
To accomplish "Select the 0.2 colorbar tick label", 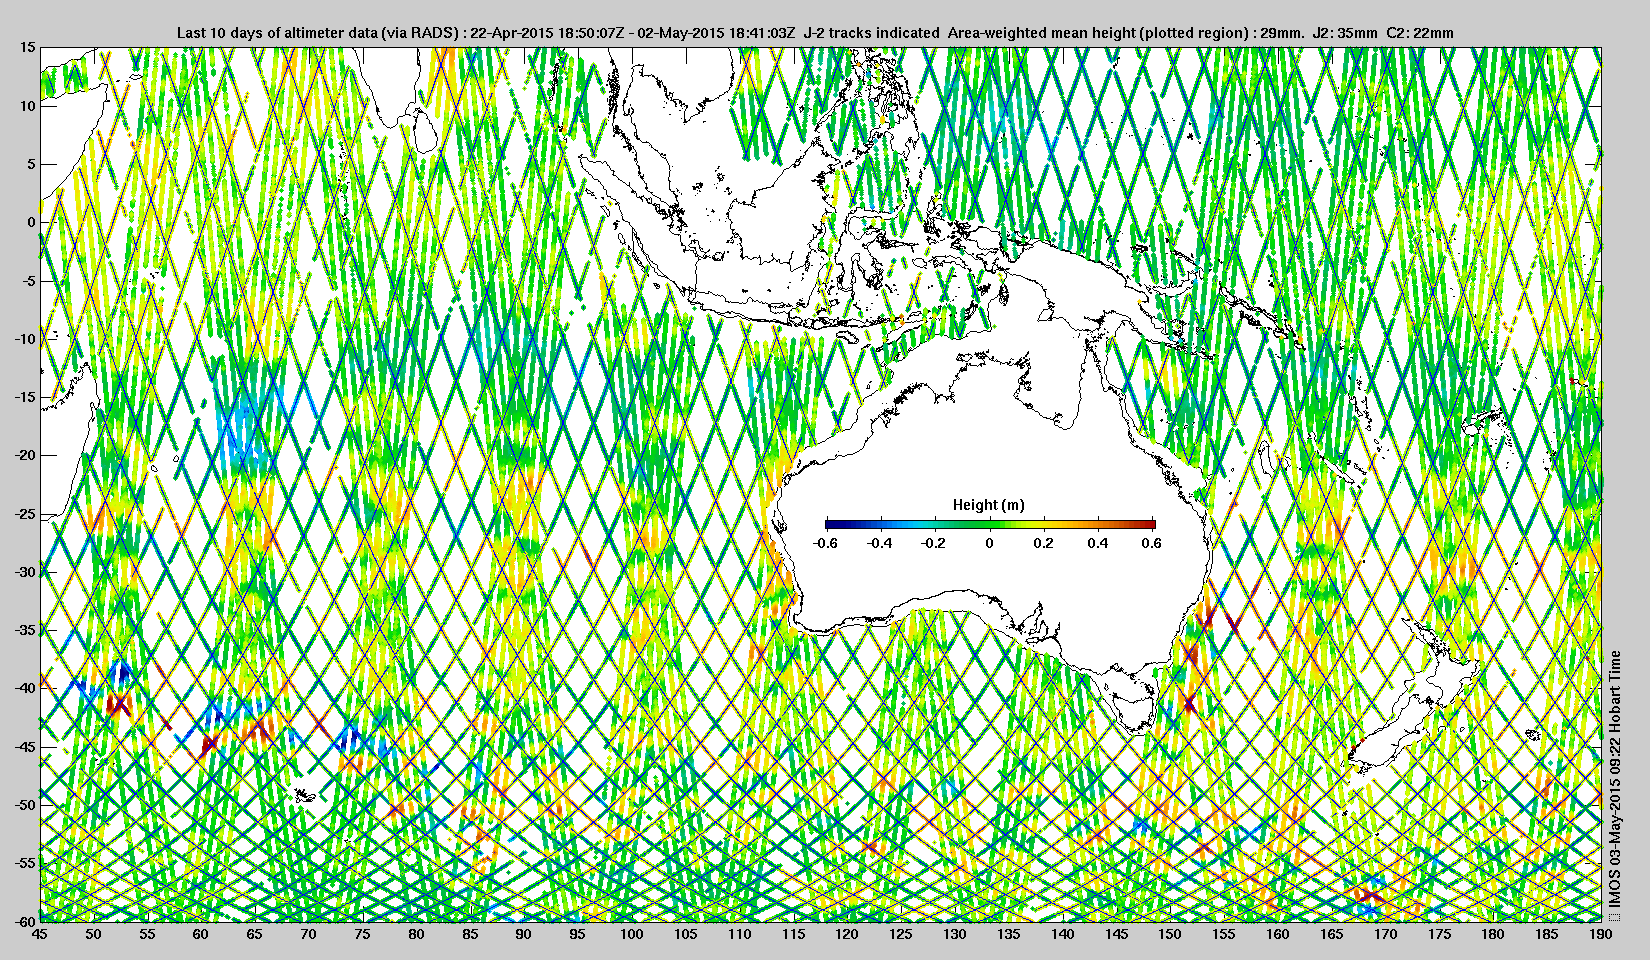I will 1044,543.
